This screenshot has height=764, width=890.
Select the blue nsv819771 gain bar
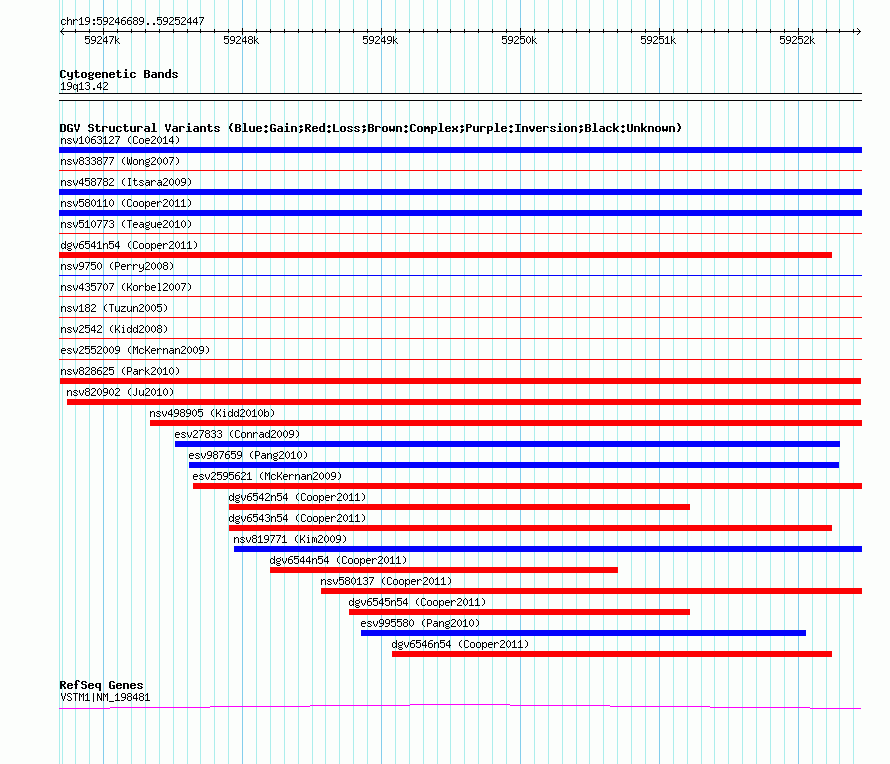(x=548, y=549)
